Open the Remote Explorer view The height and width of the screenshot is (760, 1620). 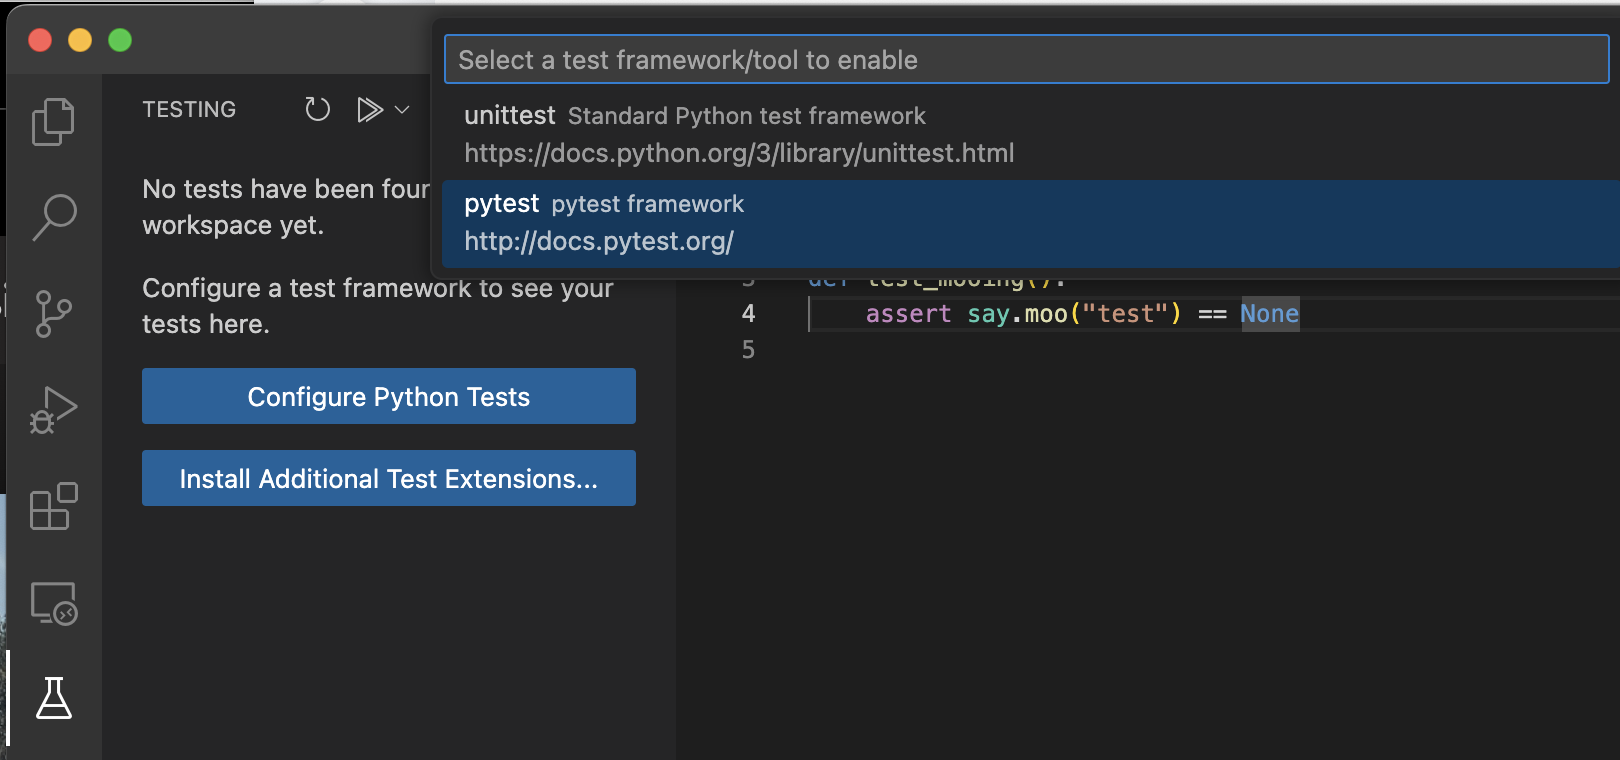point(54,603)
